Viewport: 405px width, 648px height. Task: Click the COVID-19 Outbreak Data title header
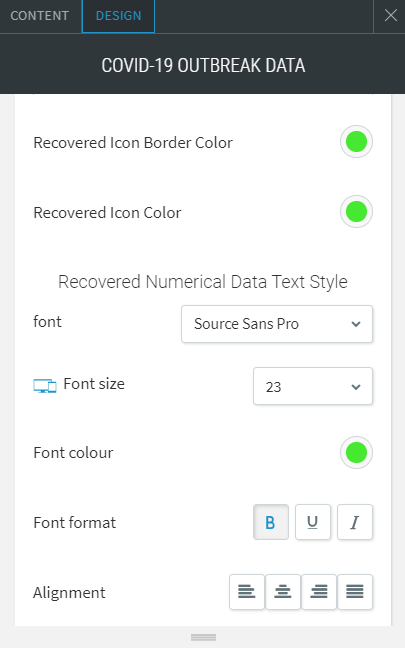click(x=203, y=65)
